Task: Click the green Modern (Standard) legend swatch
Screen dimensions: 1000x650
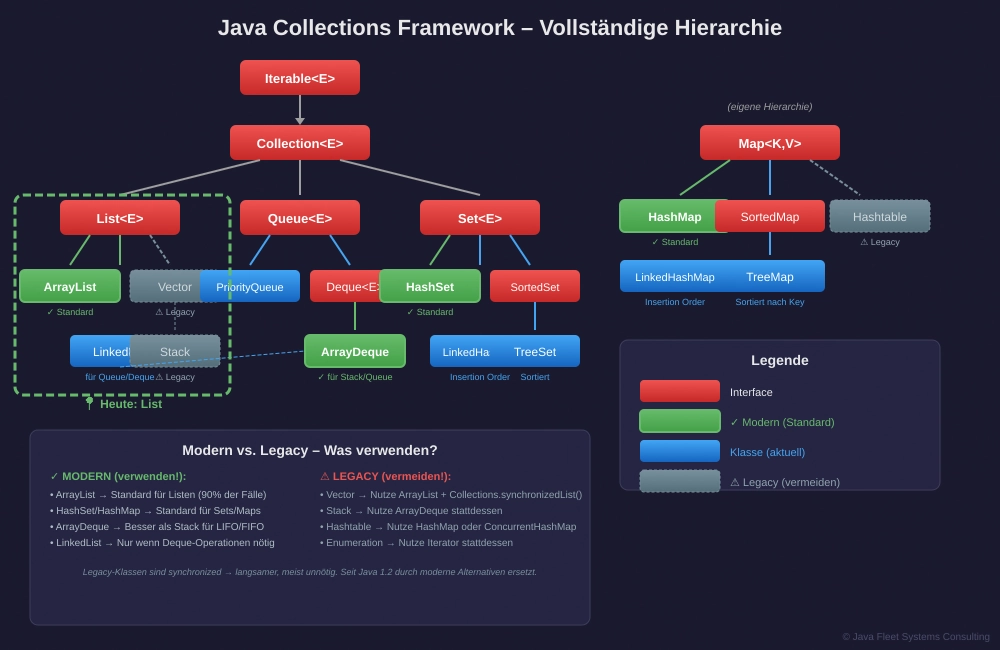Action: click(680, 421)
